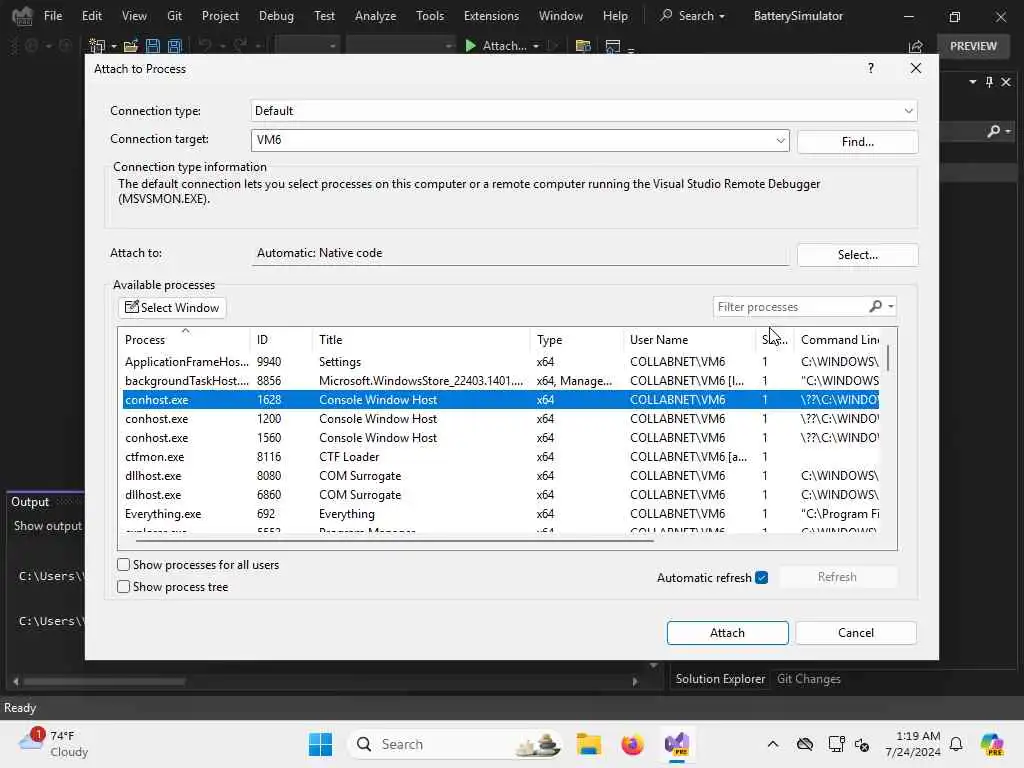Click Visual Studio Preview taskbar icon
1024x768 pixels.
tap(677, 744)
